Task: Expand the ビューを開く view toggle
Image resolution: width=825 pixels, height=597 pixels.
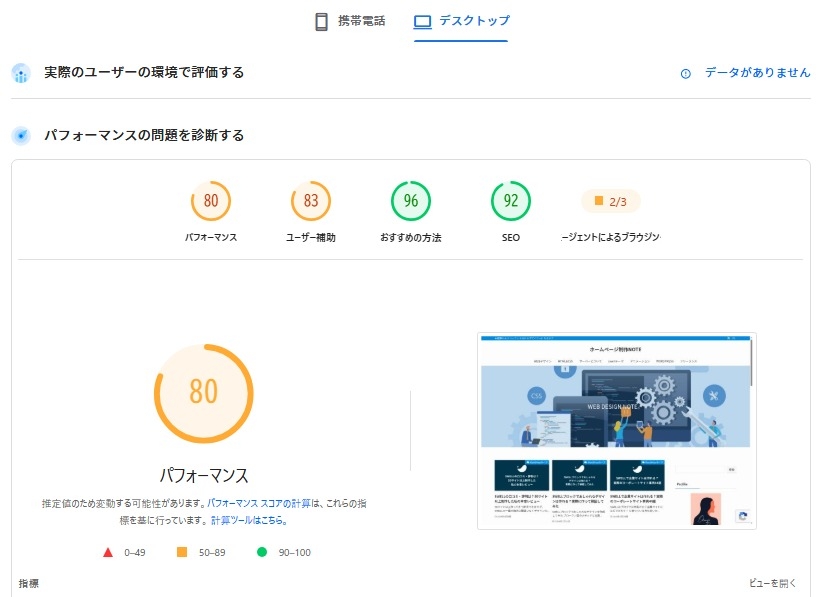Action: click(772, 583)
